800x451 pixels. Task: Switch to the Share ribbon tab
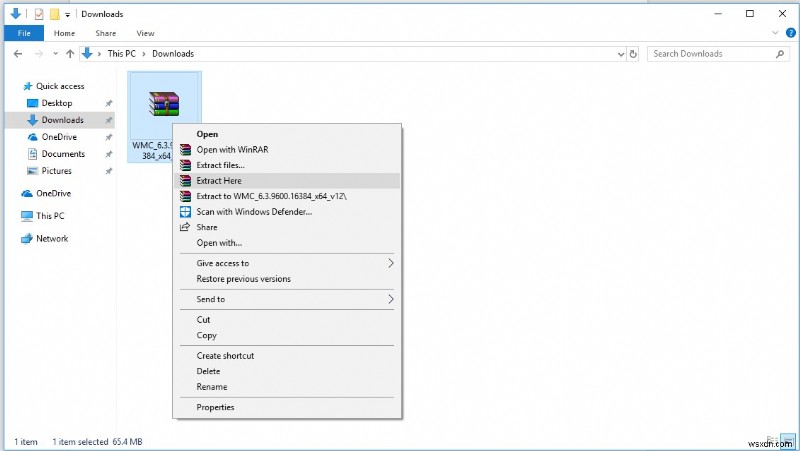(x=106, y=33)
